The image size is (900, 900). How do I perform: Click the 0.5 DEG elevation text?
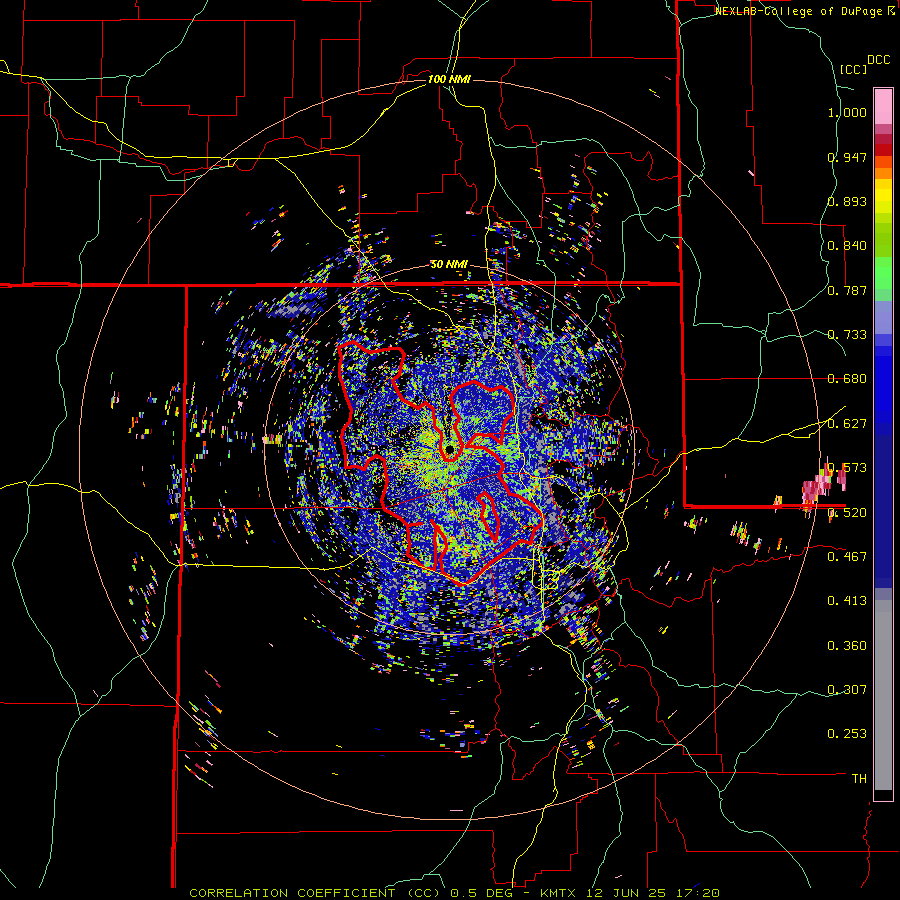pyautogui.click(x=482, y=893)
